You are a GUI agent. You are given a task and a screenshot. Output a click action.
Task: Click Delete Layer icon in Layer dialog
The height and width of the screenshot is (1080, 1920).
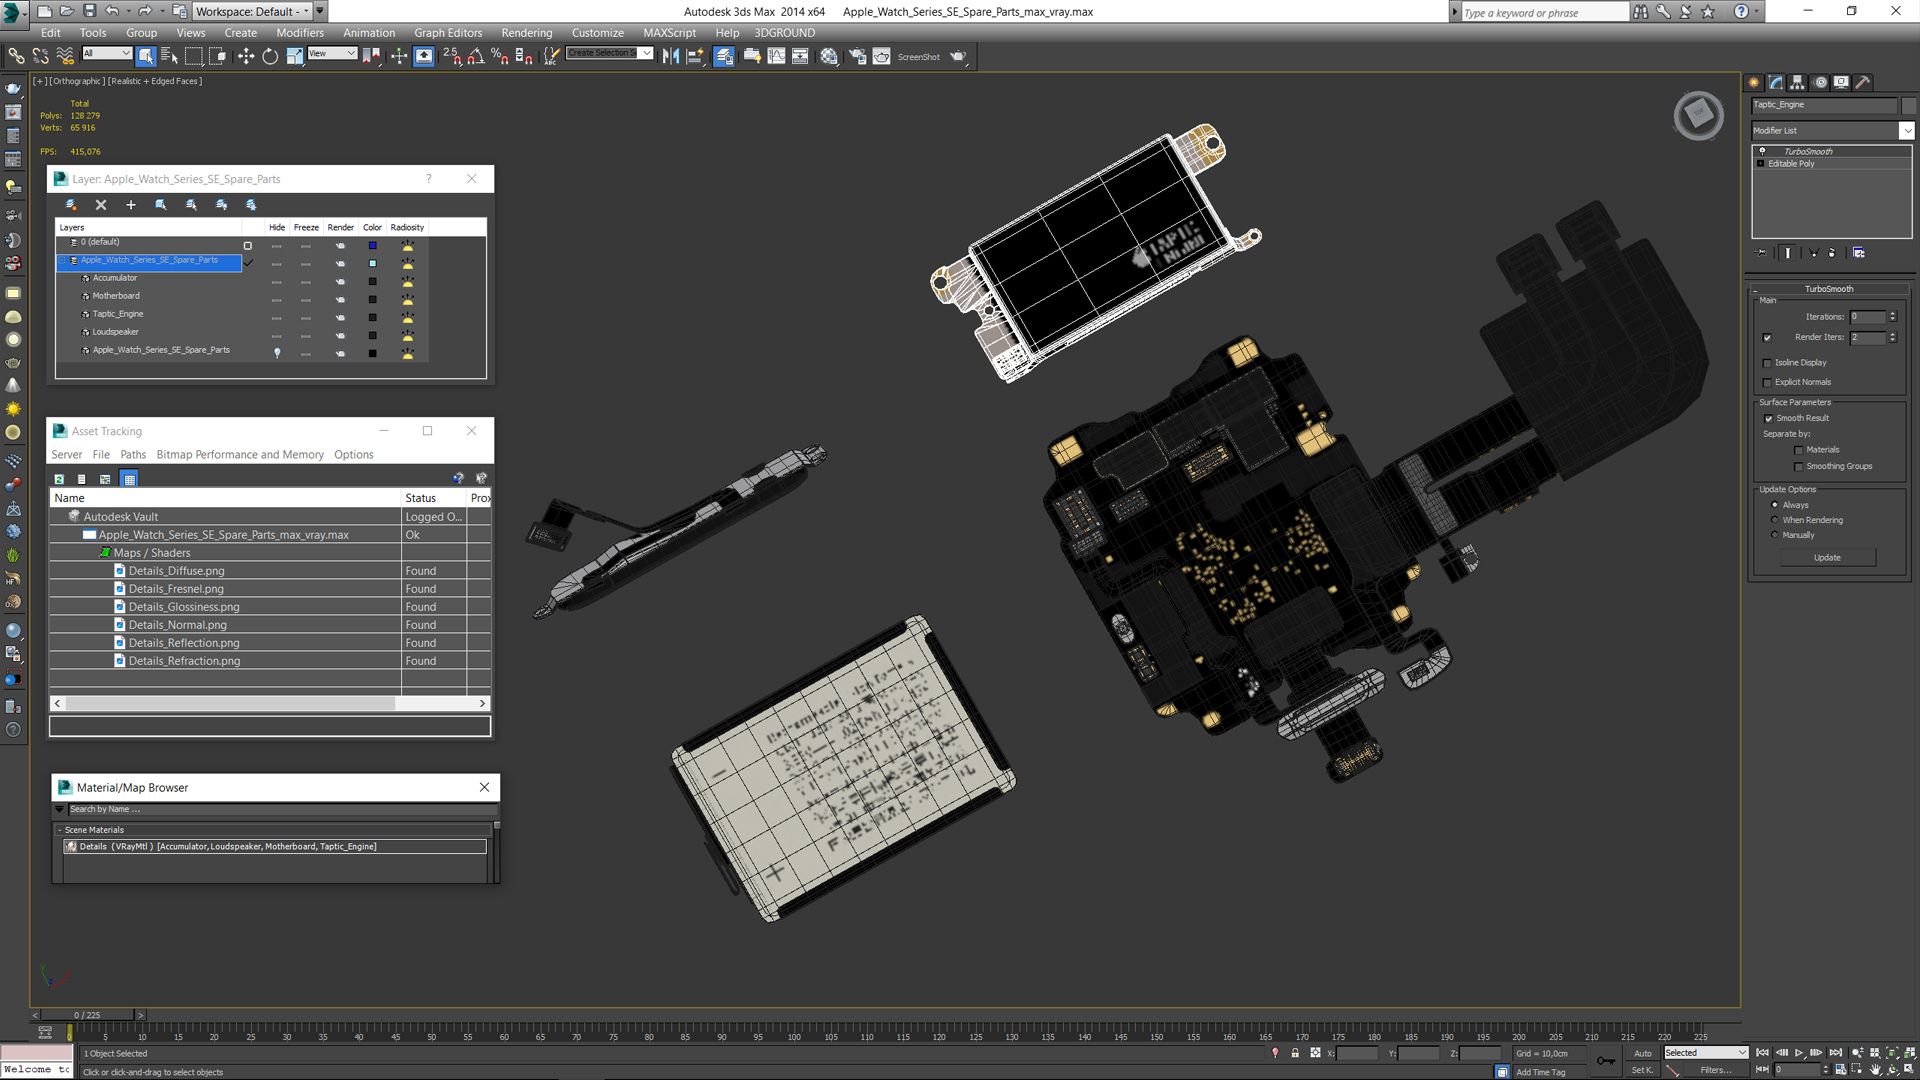click(101, 204)
